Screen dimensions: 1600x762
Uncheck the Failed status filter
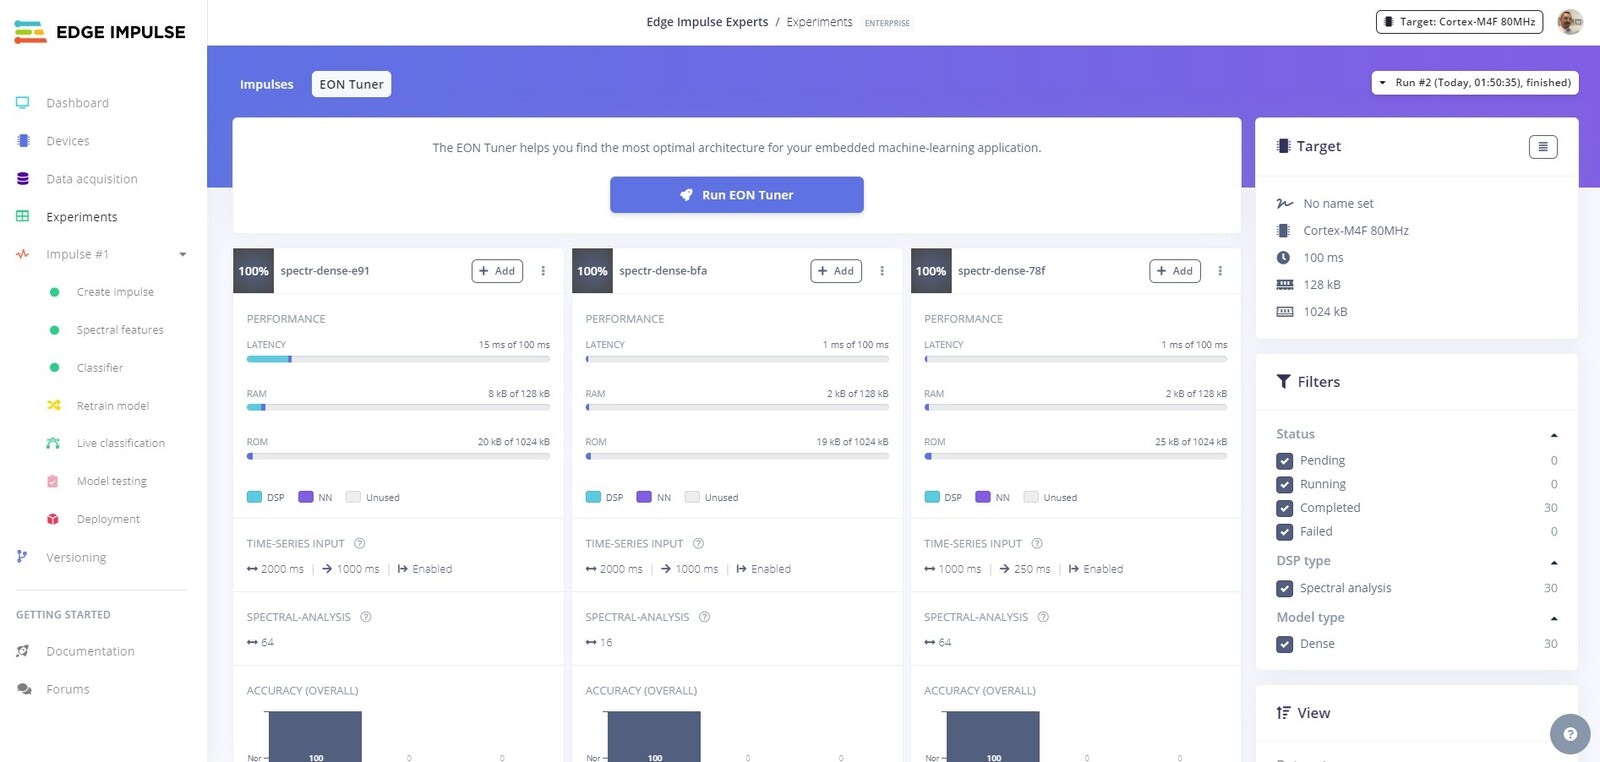1285,532
